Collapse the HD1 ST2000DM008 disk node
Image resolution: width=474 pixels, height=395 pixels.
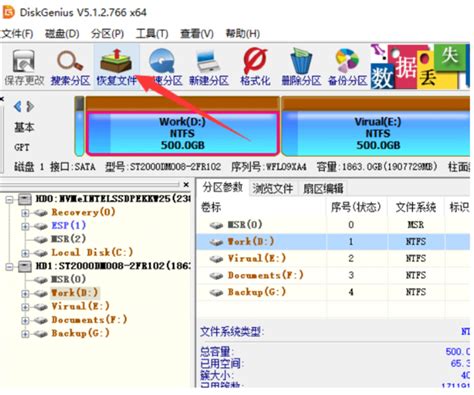pyautogui.click(x=9, y=266)
